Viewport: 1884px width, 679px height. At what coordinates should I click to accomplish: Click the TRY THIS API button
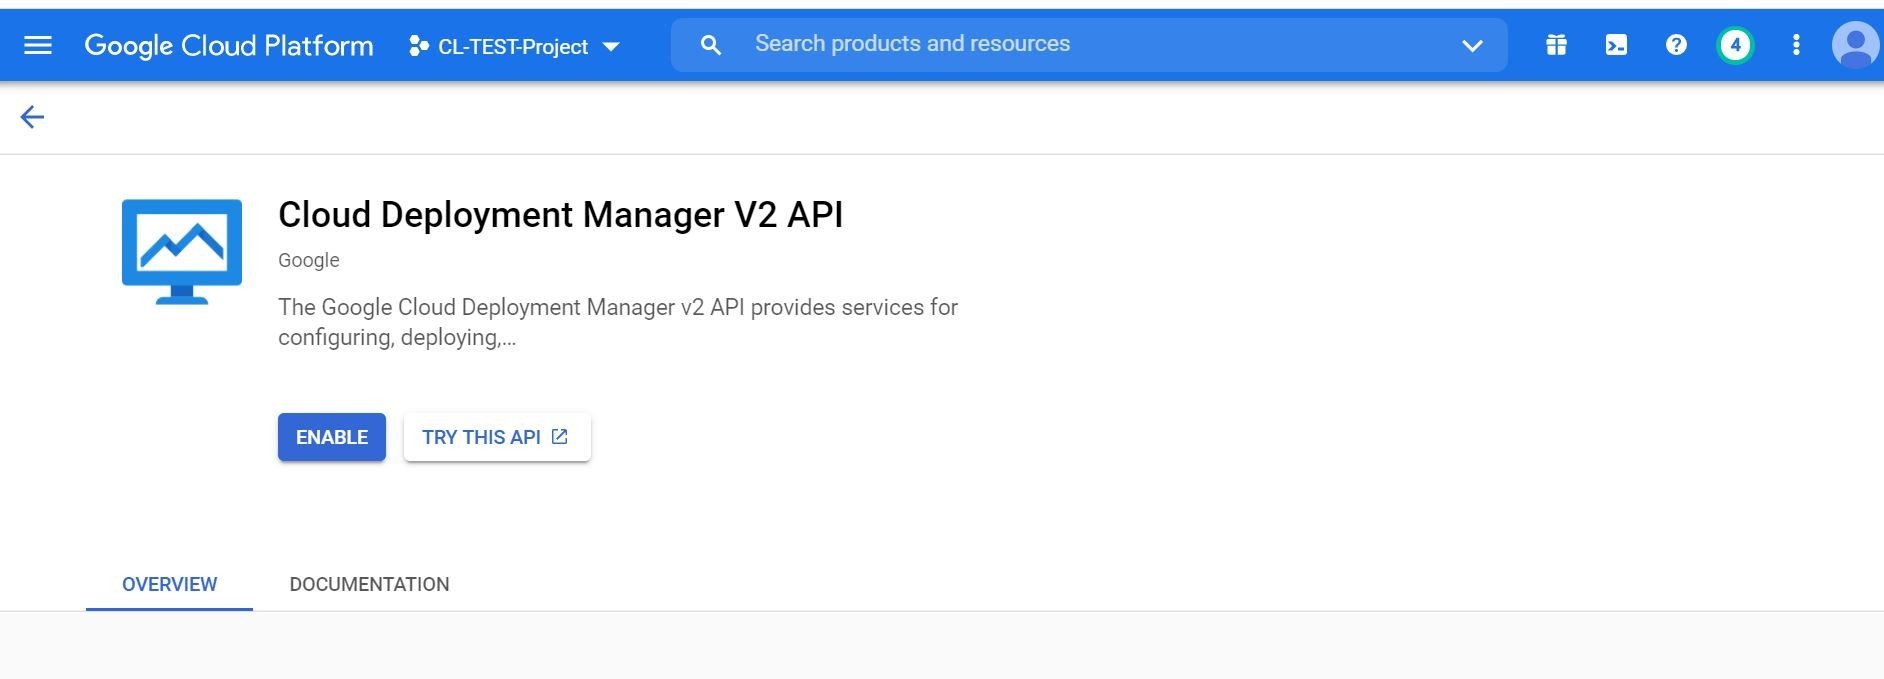tap(497, 437)
